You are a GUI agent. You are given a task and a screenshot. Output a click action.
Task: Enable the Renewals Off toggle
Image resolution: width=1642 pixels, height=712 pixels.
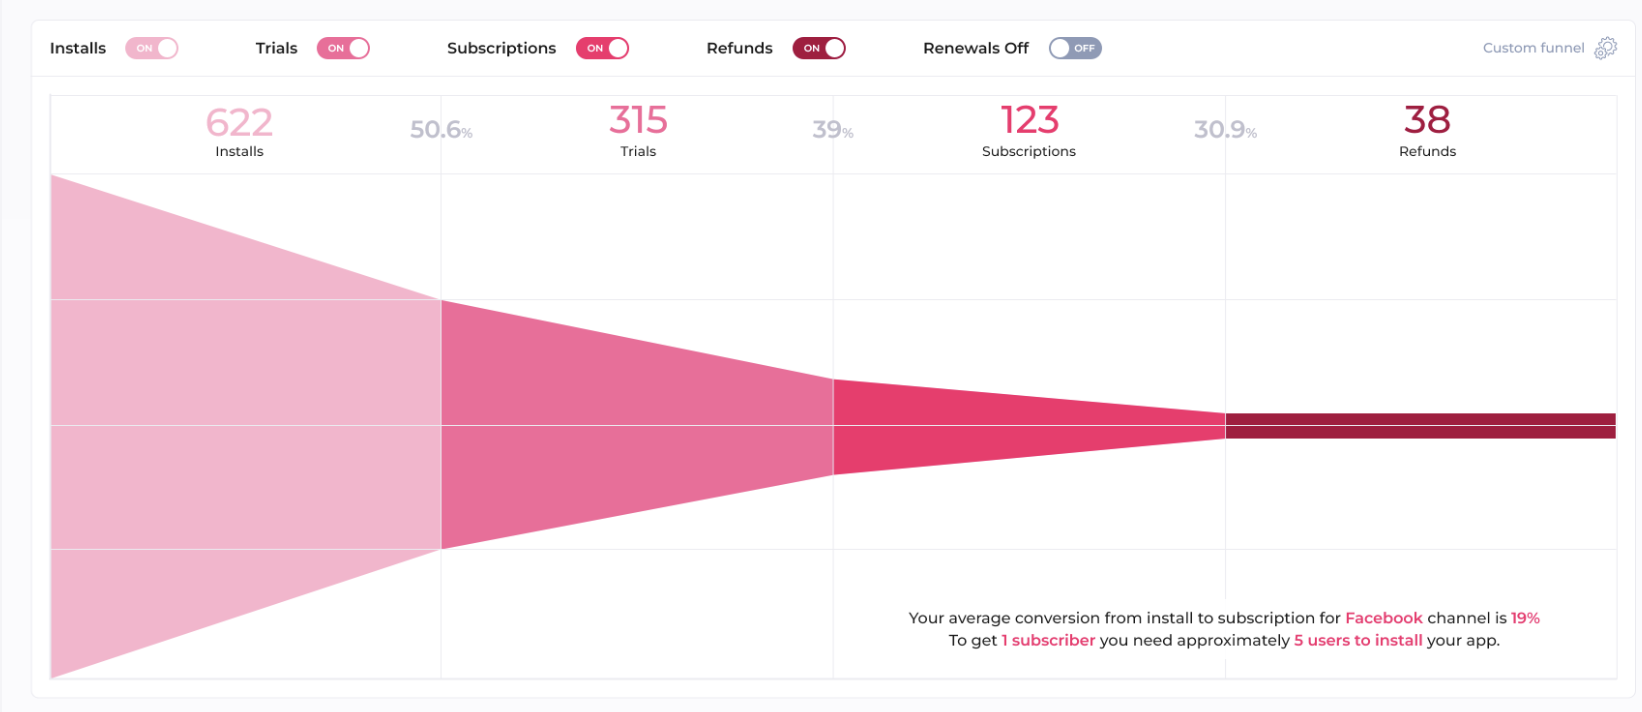coord(1075,48)
